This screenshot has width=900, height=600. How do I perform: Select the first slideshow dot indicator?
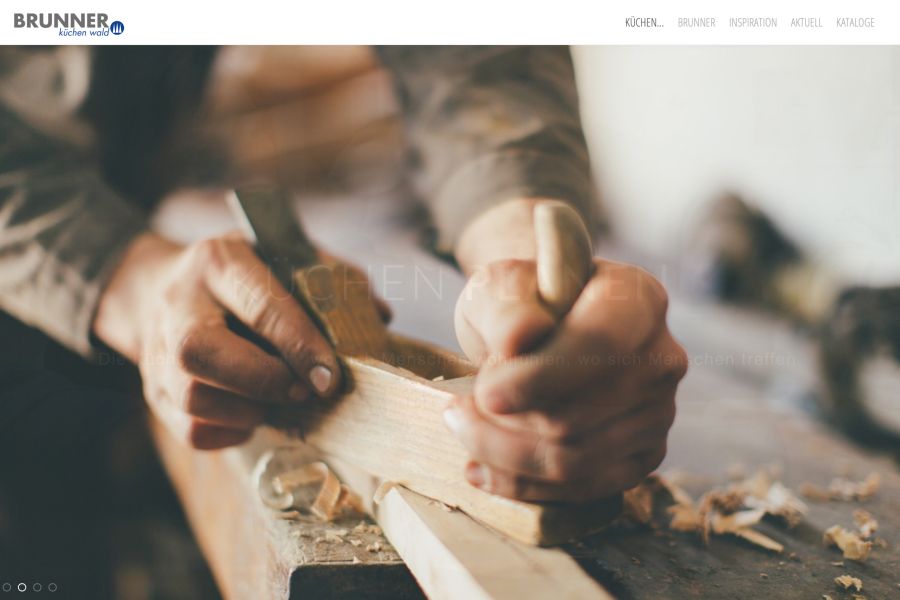tap(7, 587)
